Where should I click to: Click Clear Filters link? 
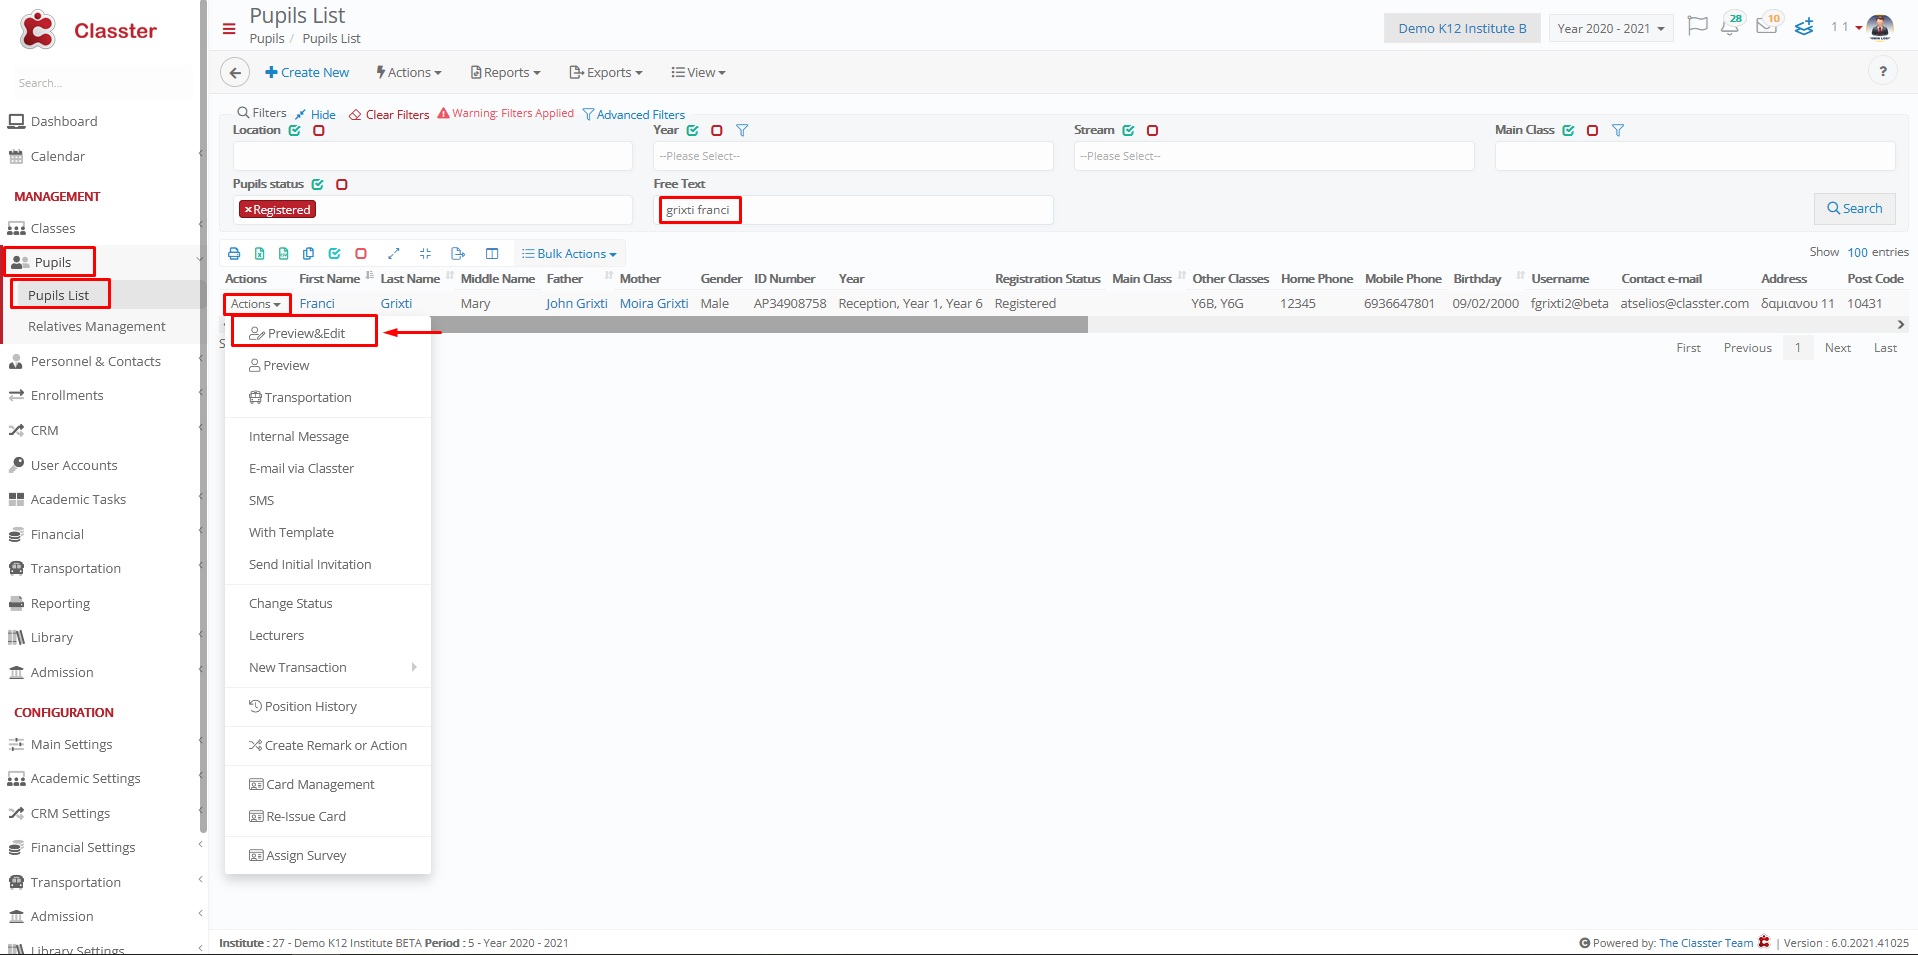389,115
